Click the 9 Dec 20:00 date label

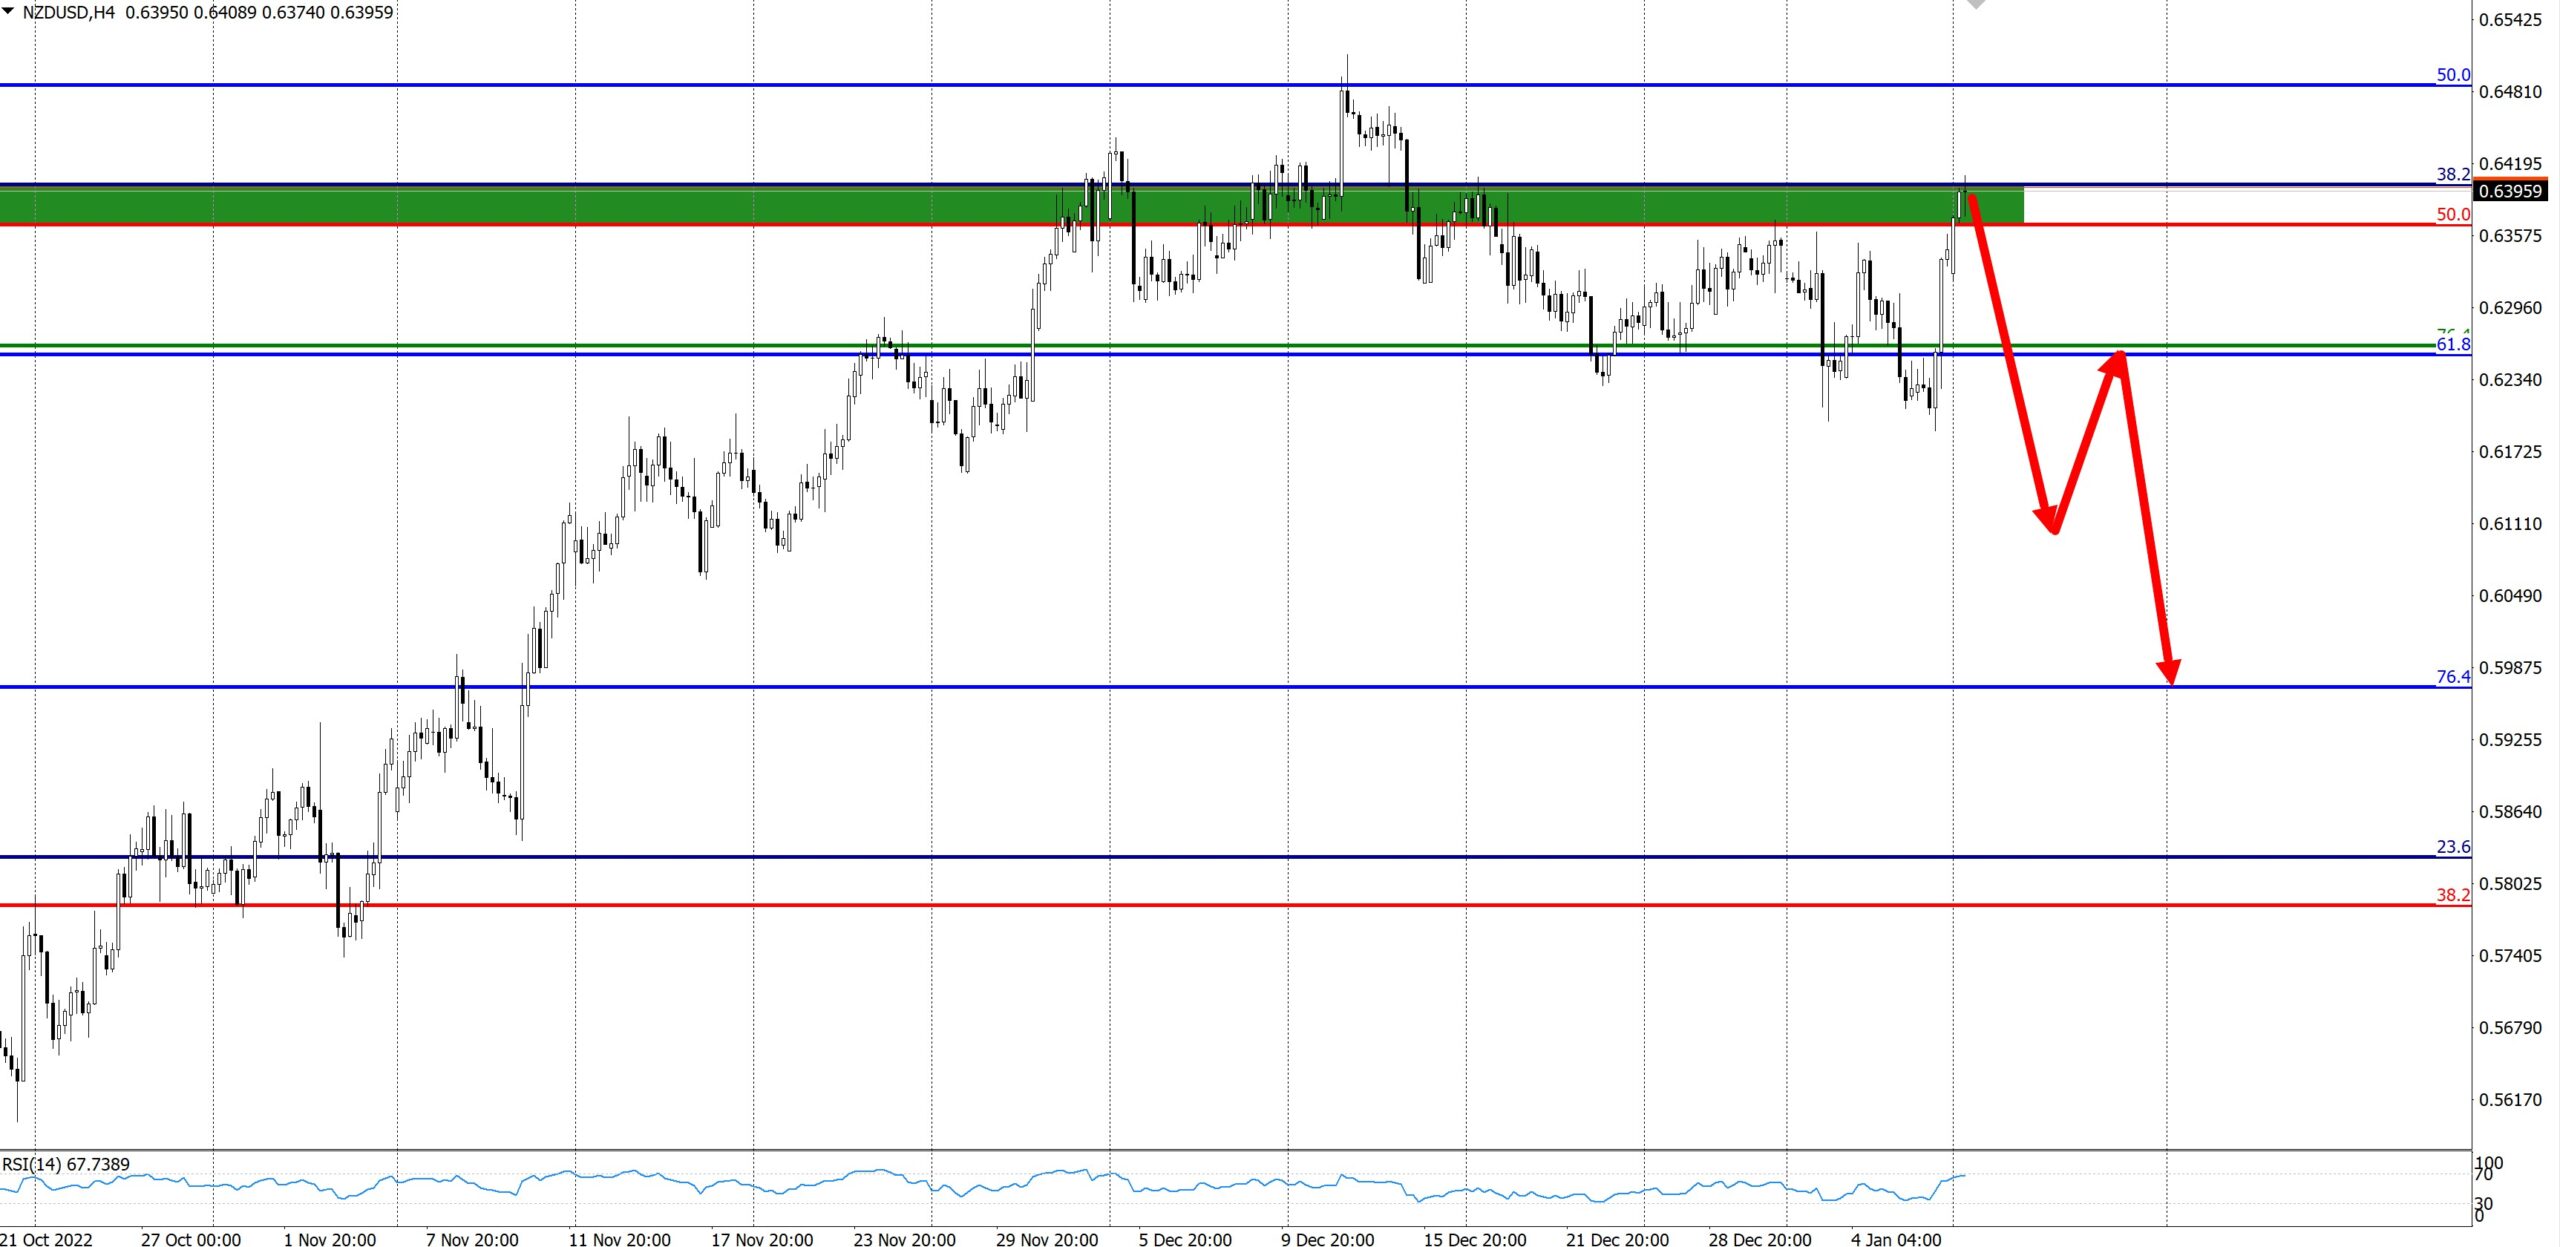point(1328,1239)
